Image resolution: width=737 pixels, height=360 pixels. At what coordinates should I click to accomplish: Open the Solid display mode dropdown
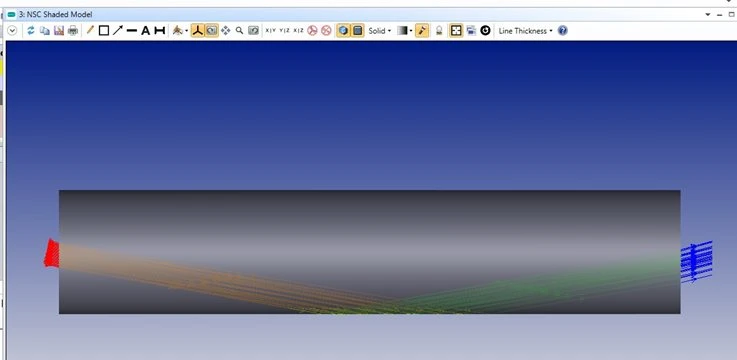[379, 31]
